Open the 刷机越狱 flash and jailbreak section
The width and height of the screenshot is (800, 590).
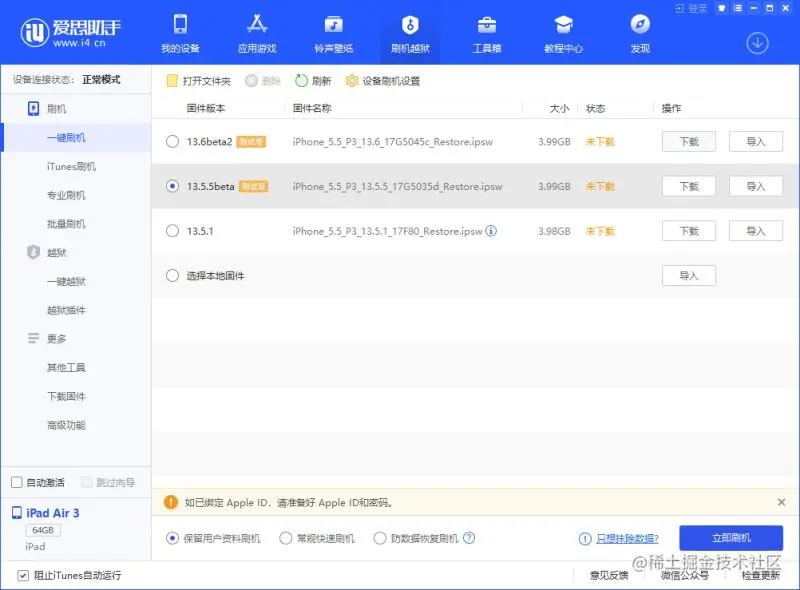coord(410,34)
